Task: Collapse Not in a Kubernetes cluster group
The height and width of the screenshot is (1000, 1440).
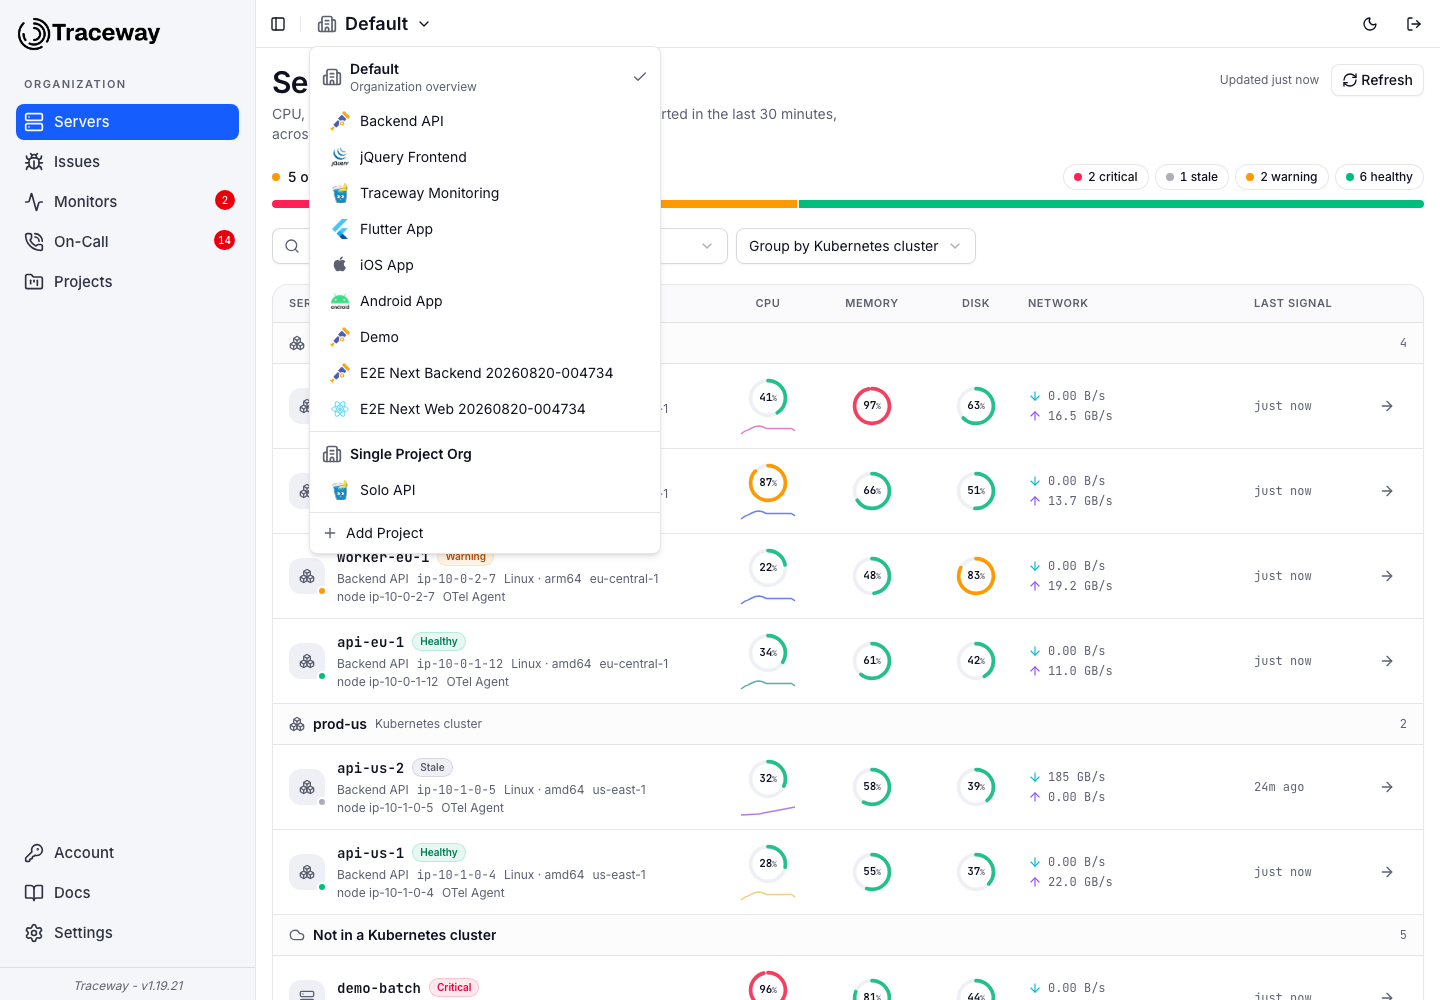Action: (x=847, y=935)
